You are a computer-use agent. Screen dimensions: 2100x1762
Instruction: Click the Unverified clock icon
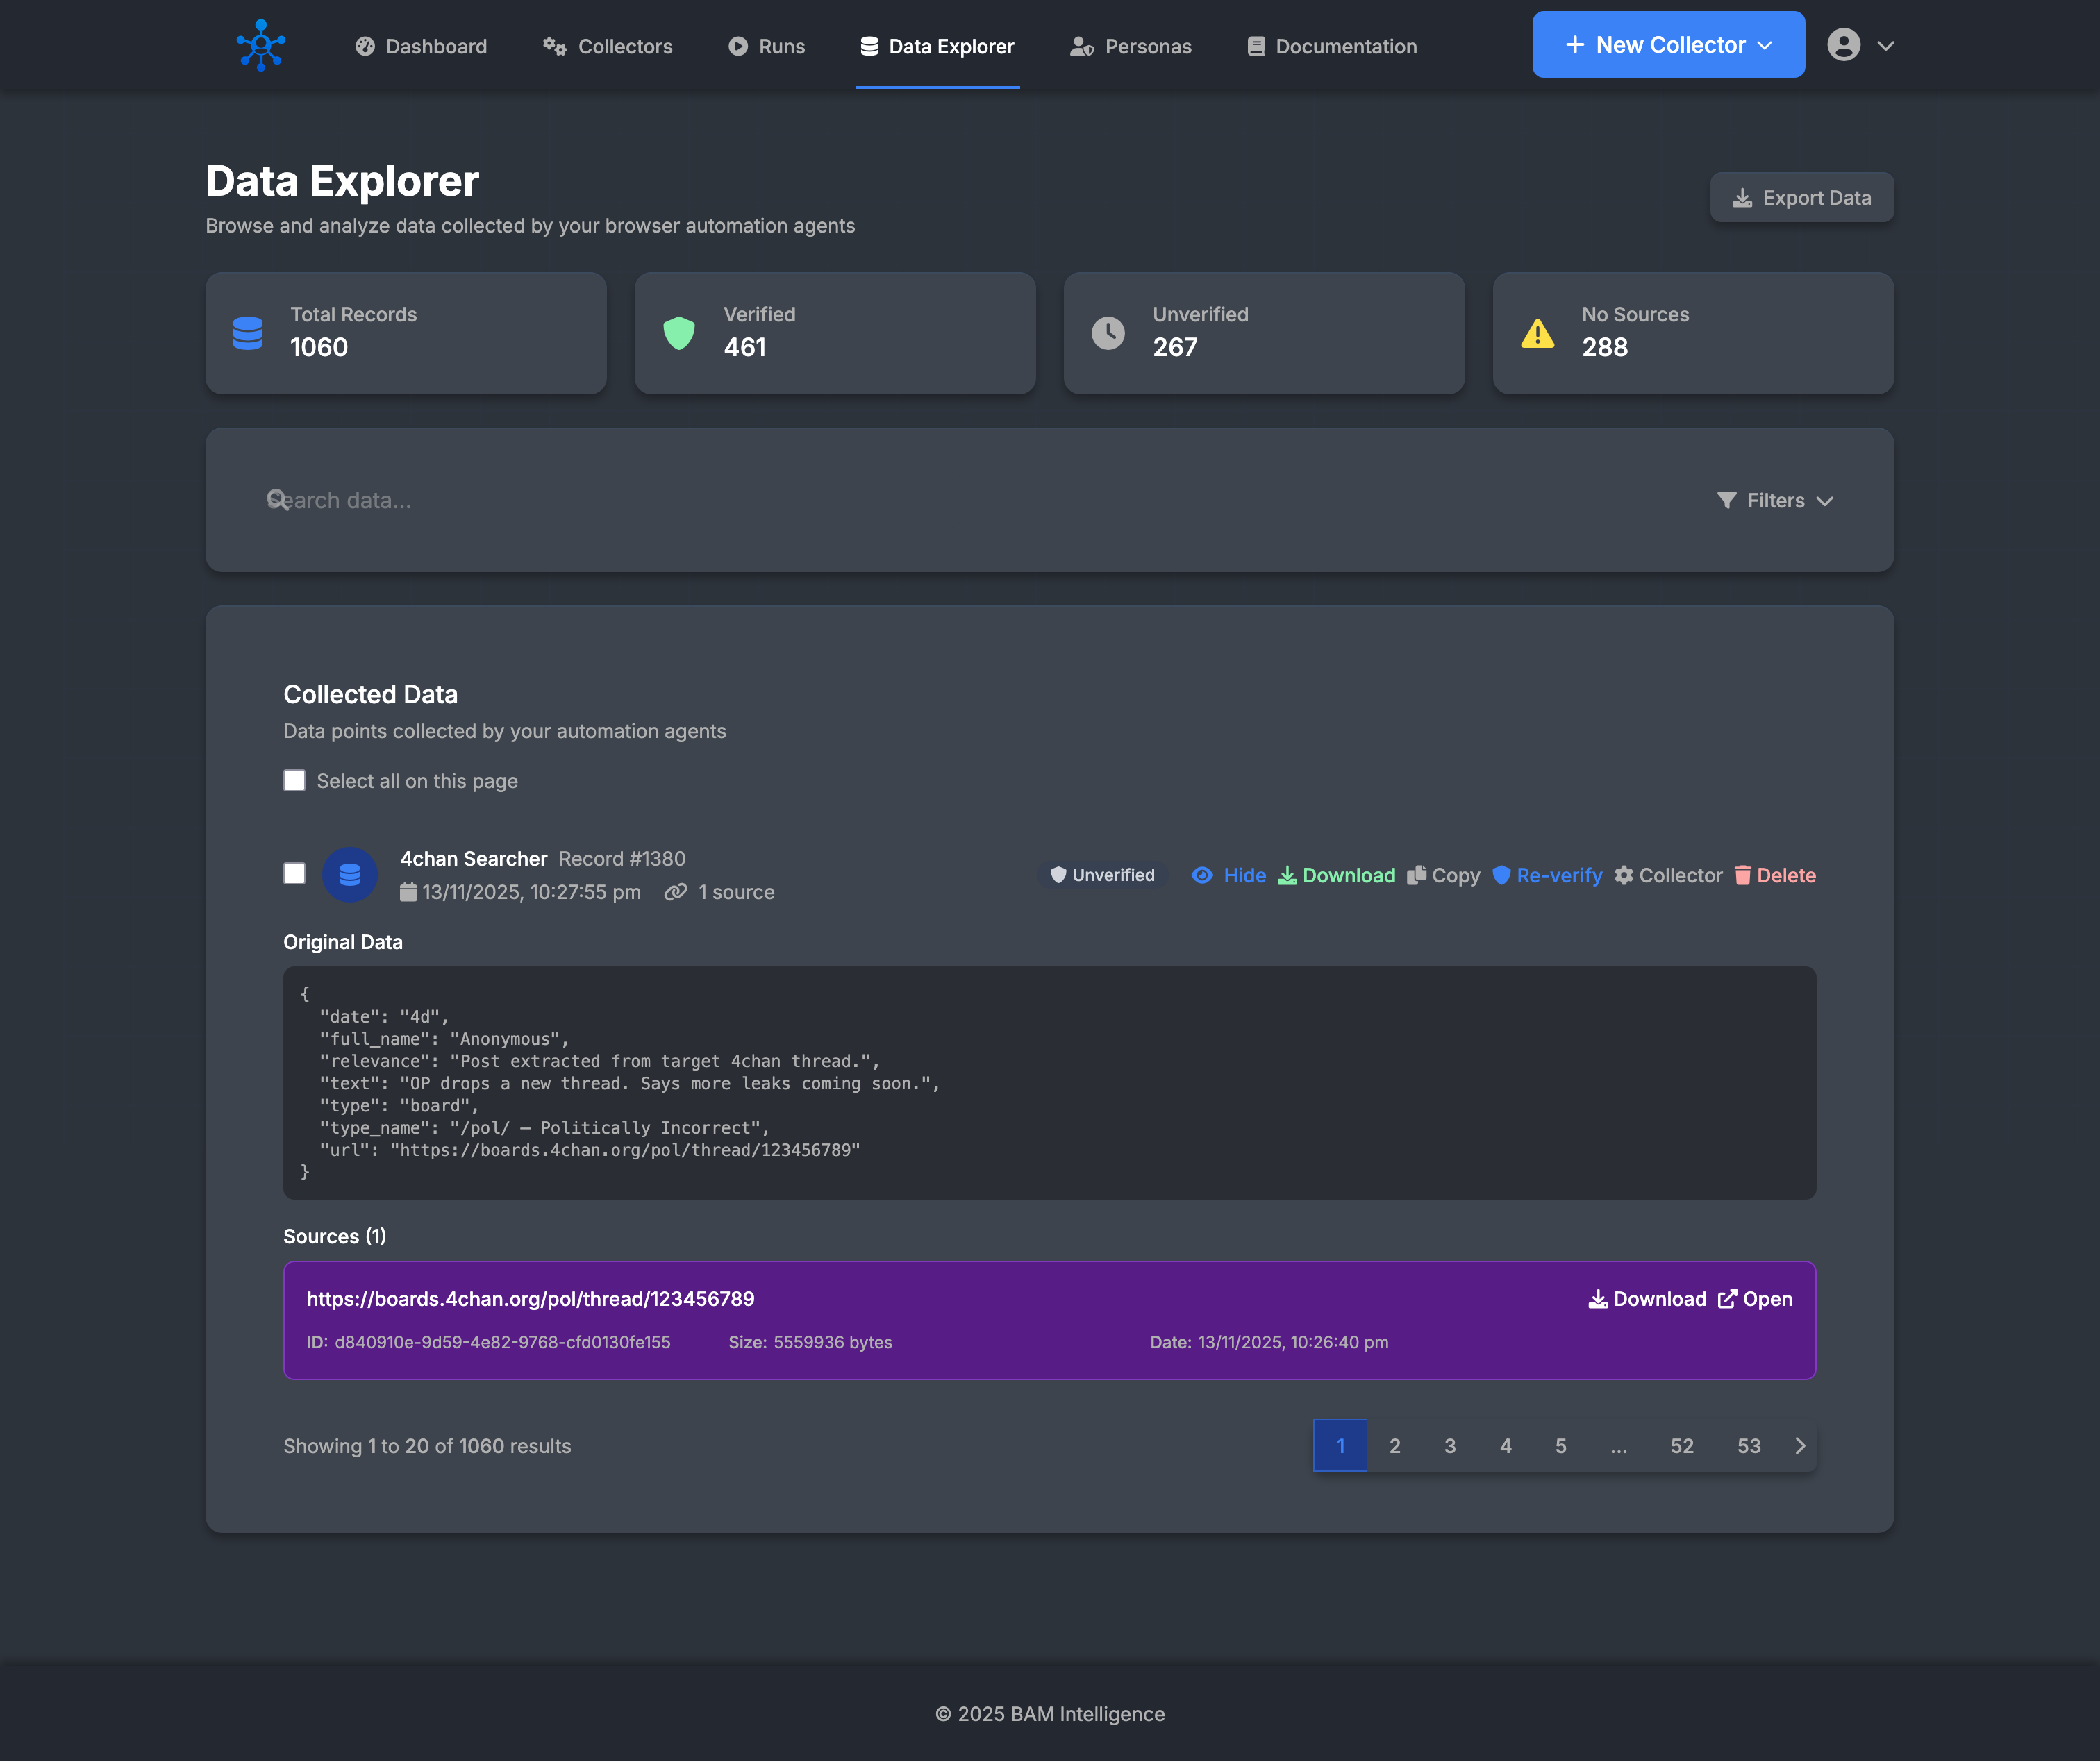pyautogui.click(x=1108, y=333)
